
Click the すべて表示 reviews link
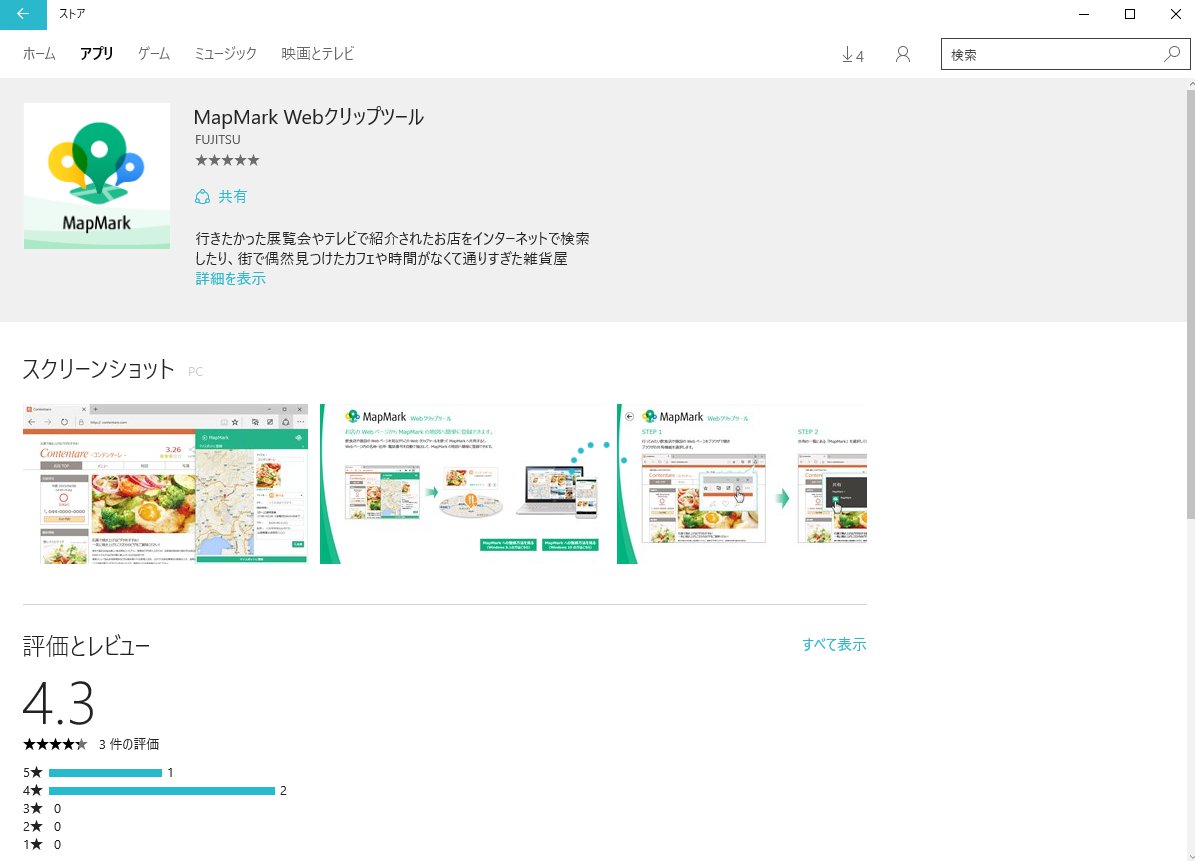tap(834, 645)
